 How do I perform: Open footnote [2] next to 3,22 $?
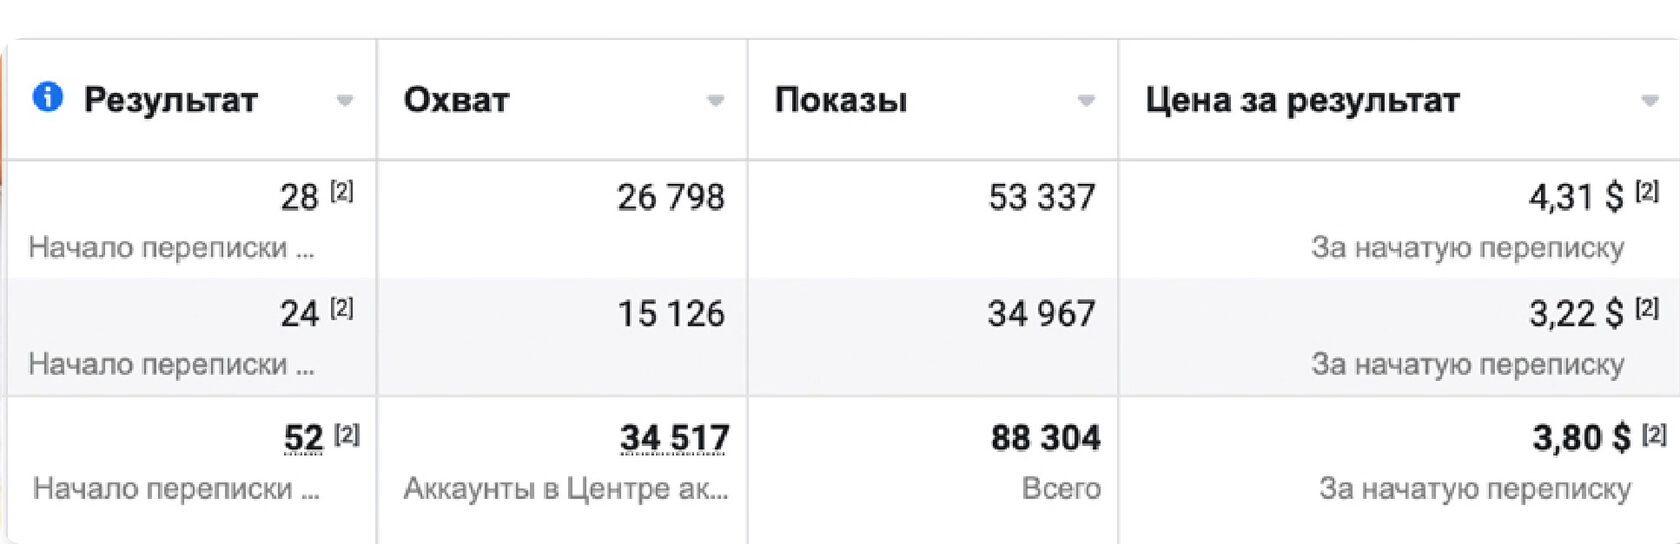(1647, 308)
